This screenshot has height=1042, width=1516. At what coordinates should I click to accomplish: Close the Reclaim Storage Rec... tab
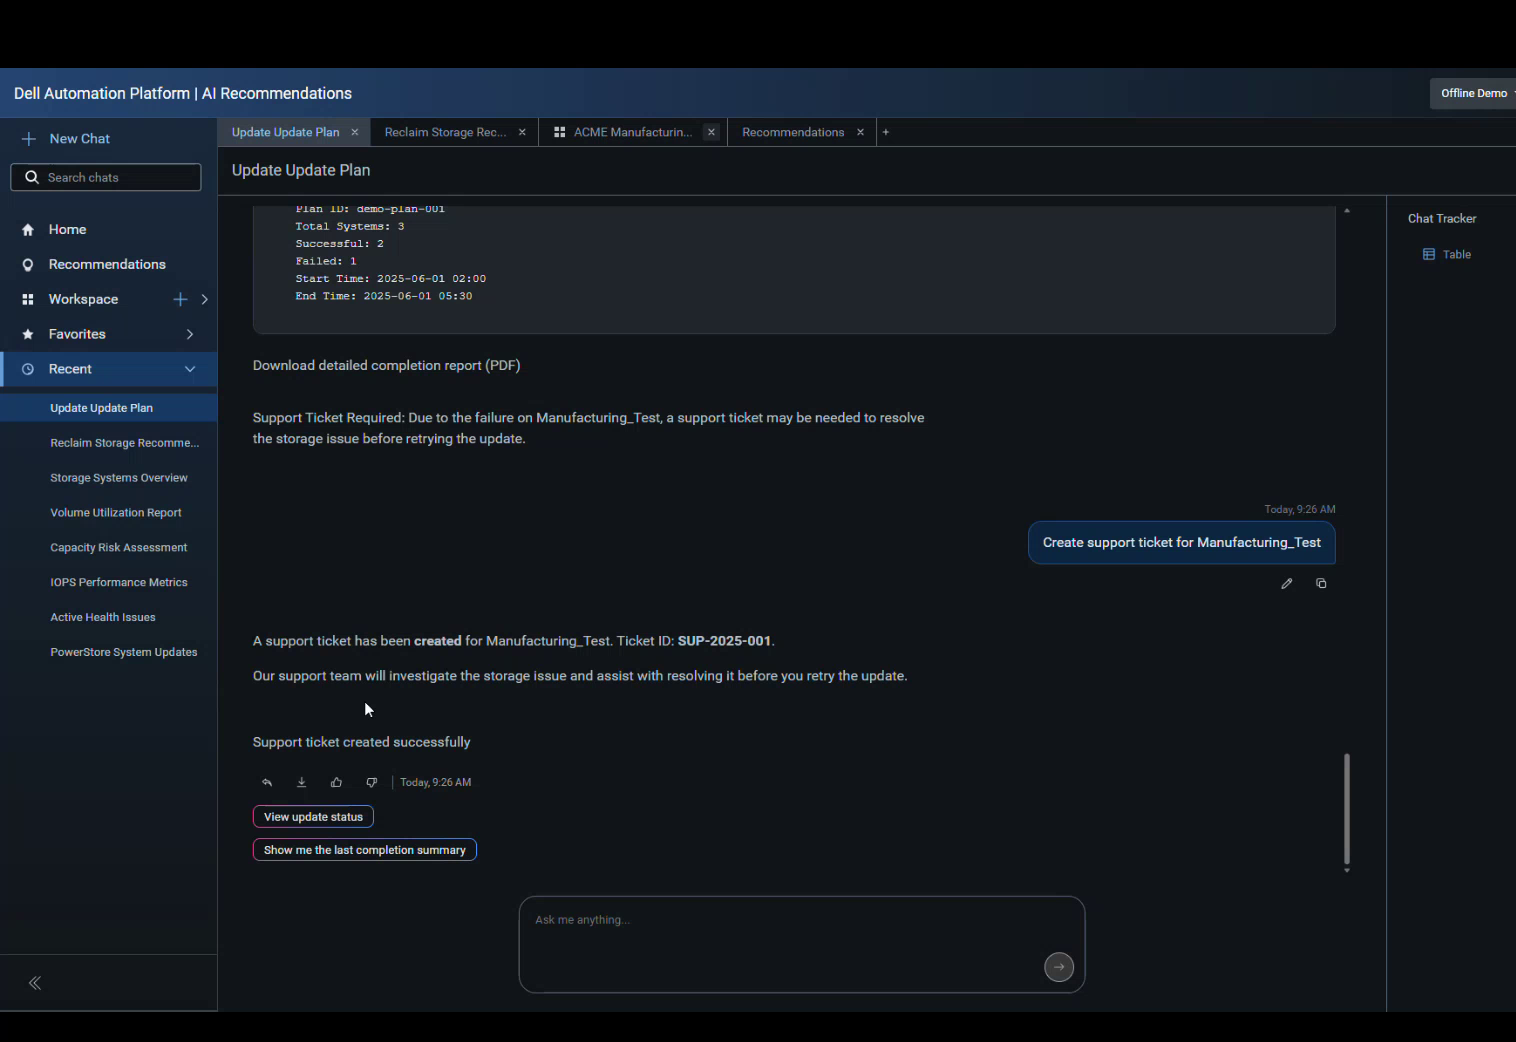tap(522, 132)
